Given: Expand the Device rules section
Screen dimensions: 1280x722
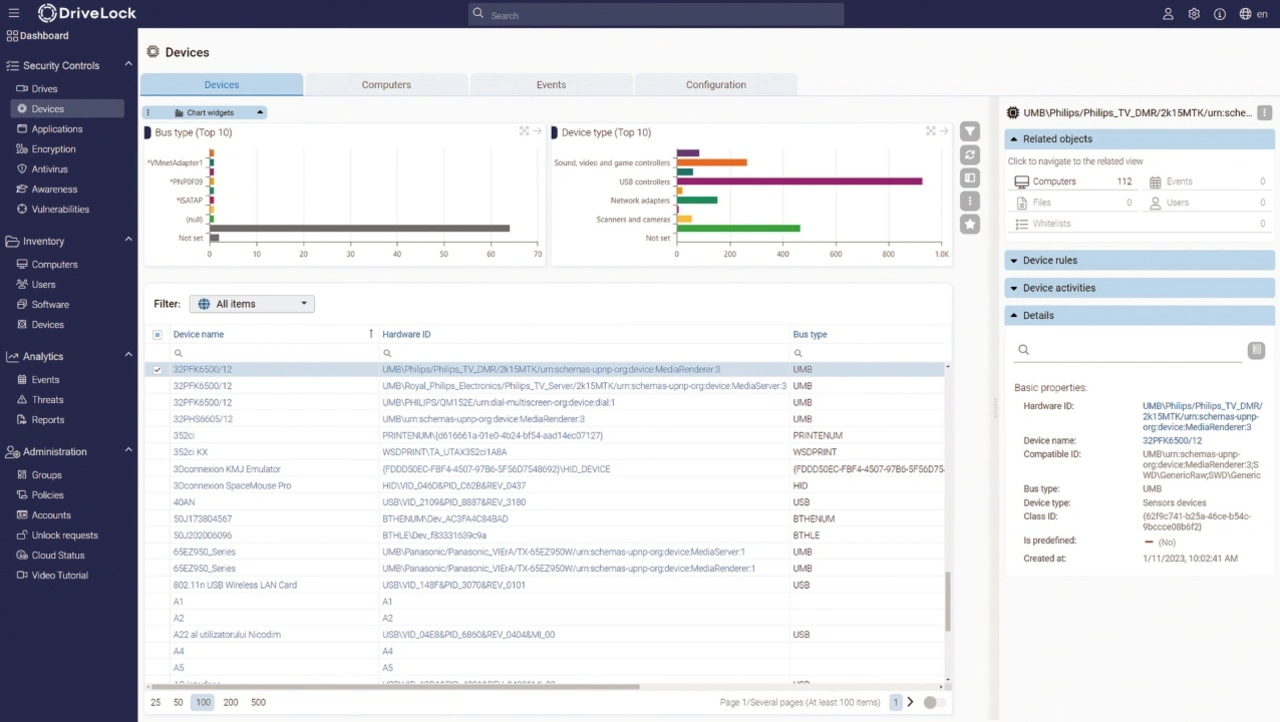Looking at the screenshot, I should (x=1139, y=260).
